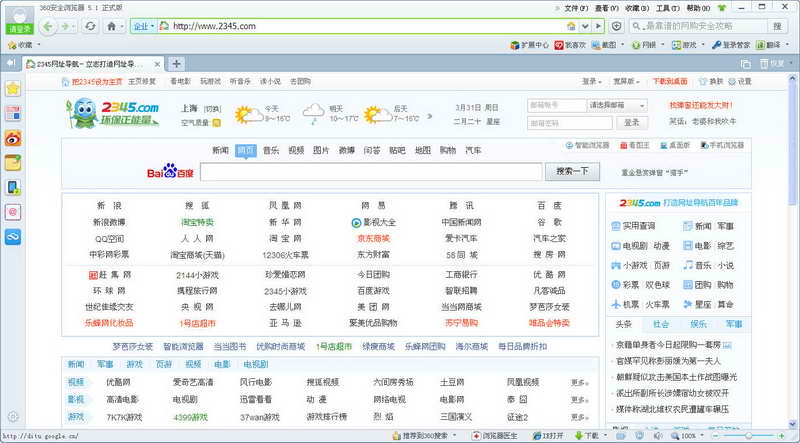Switch to IE mode via IE打开
The image size is (800, 443).
click(x=548, y=436)
